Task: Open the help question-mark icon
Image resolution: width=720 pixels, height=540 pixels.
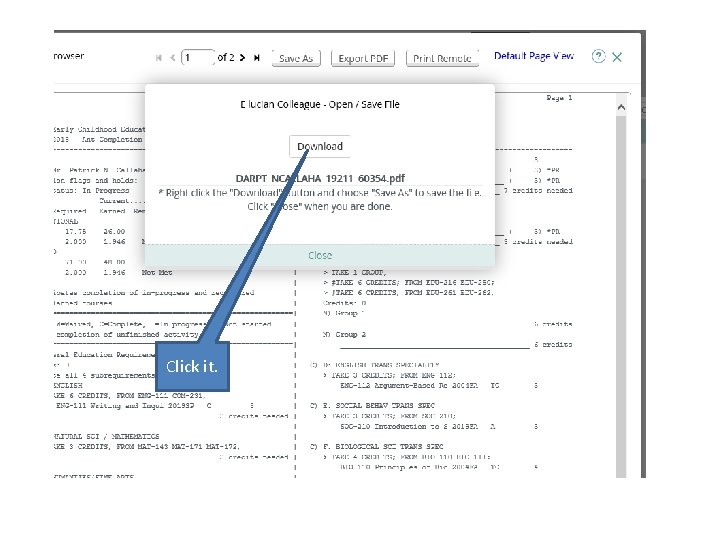Action: click(598, 56)
